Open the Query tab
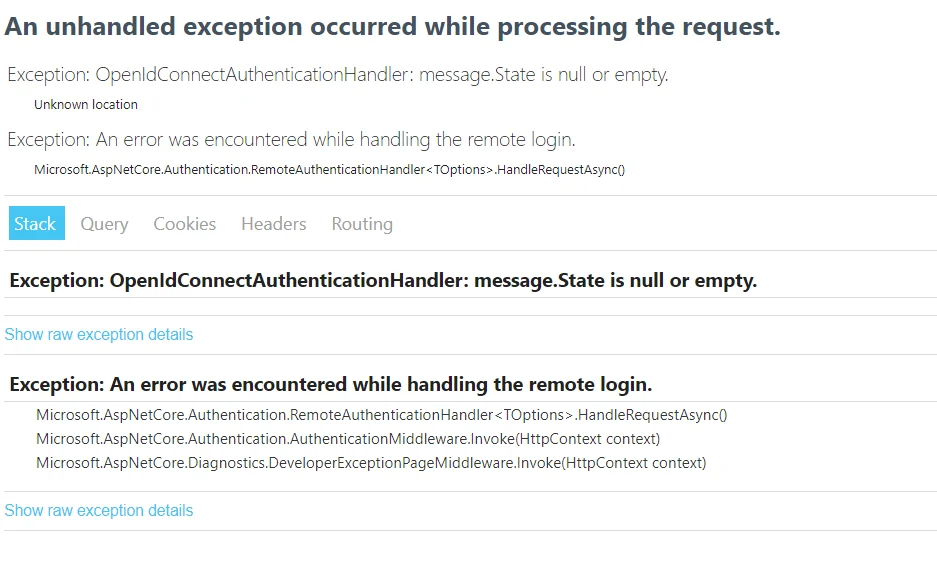The width and height of the screenshot is (937, 564). (x=105, y=224)
